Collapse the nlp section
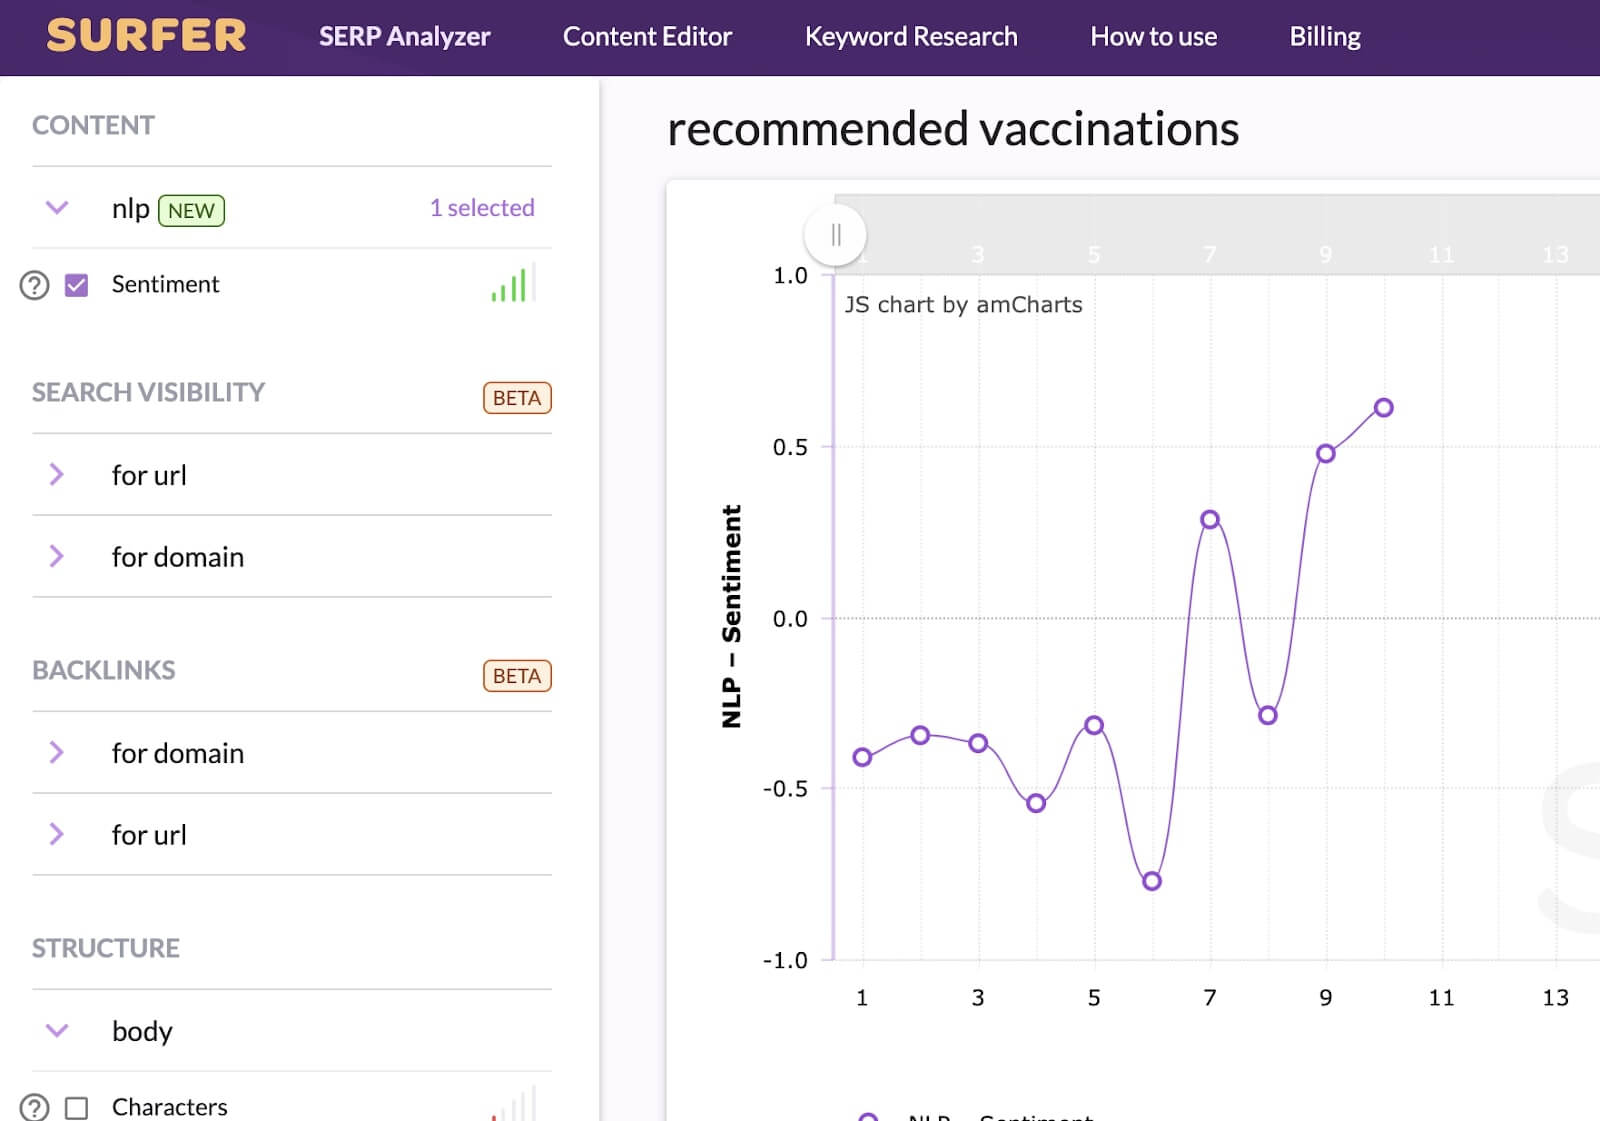Image resolution: width=1600 pixels, height=1121 pixels. pos(57,208)
